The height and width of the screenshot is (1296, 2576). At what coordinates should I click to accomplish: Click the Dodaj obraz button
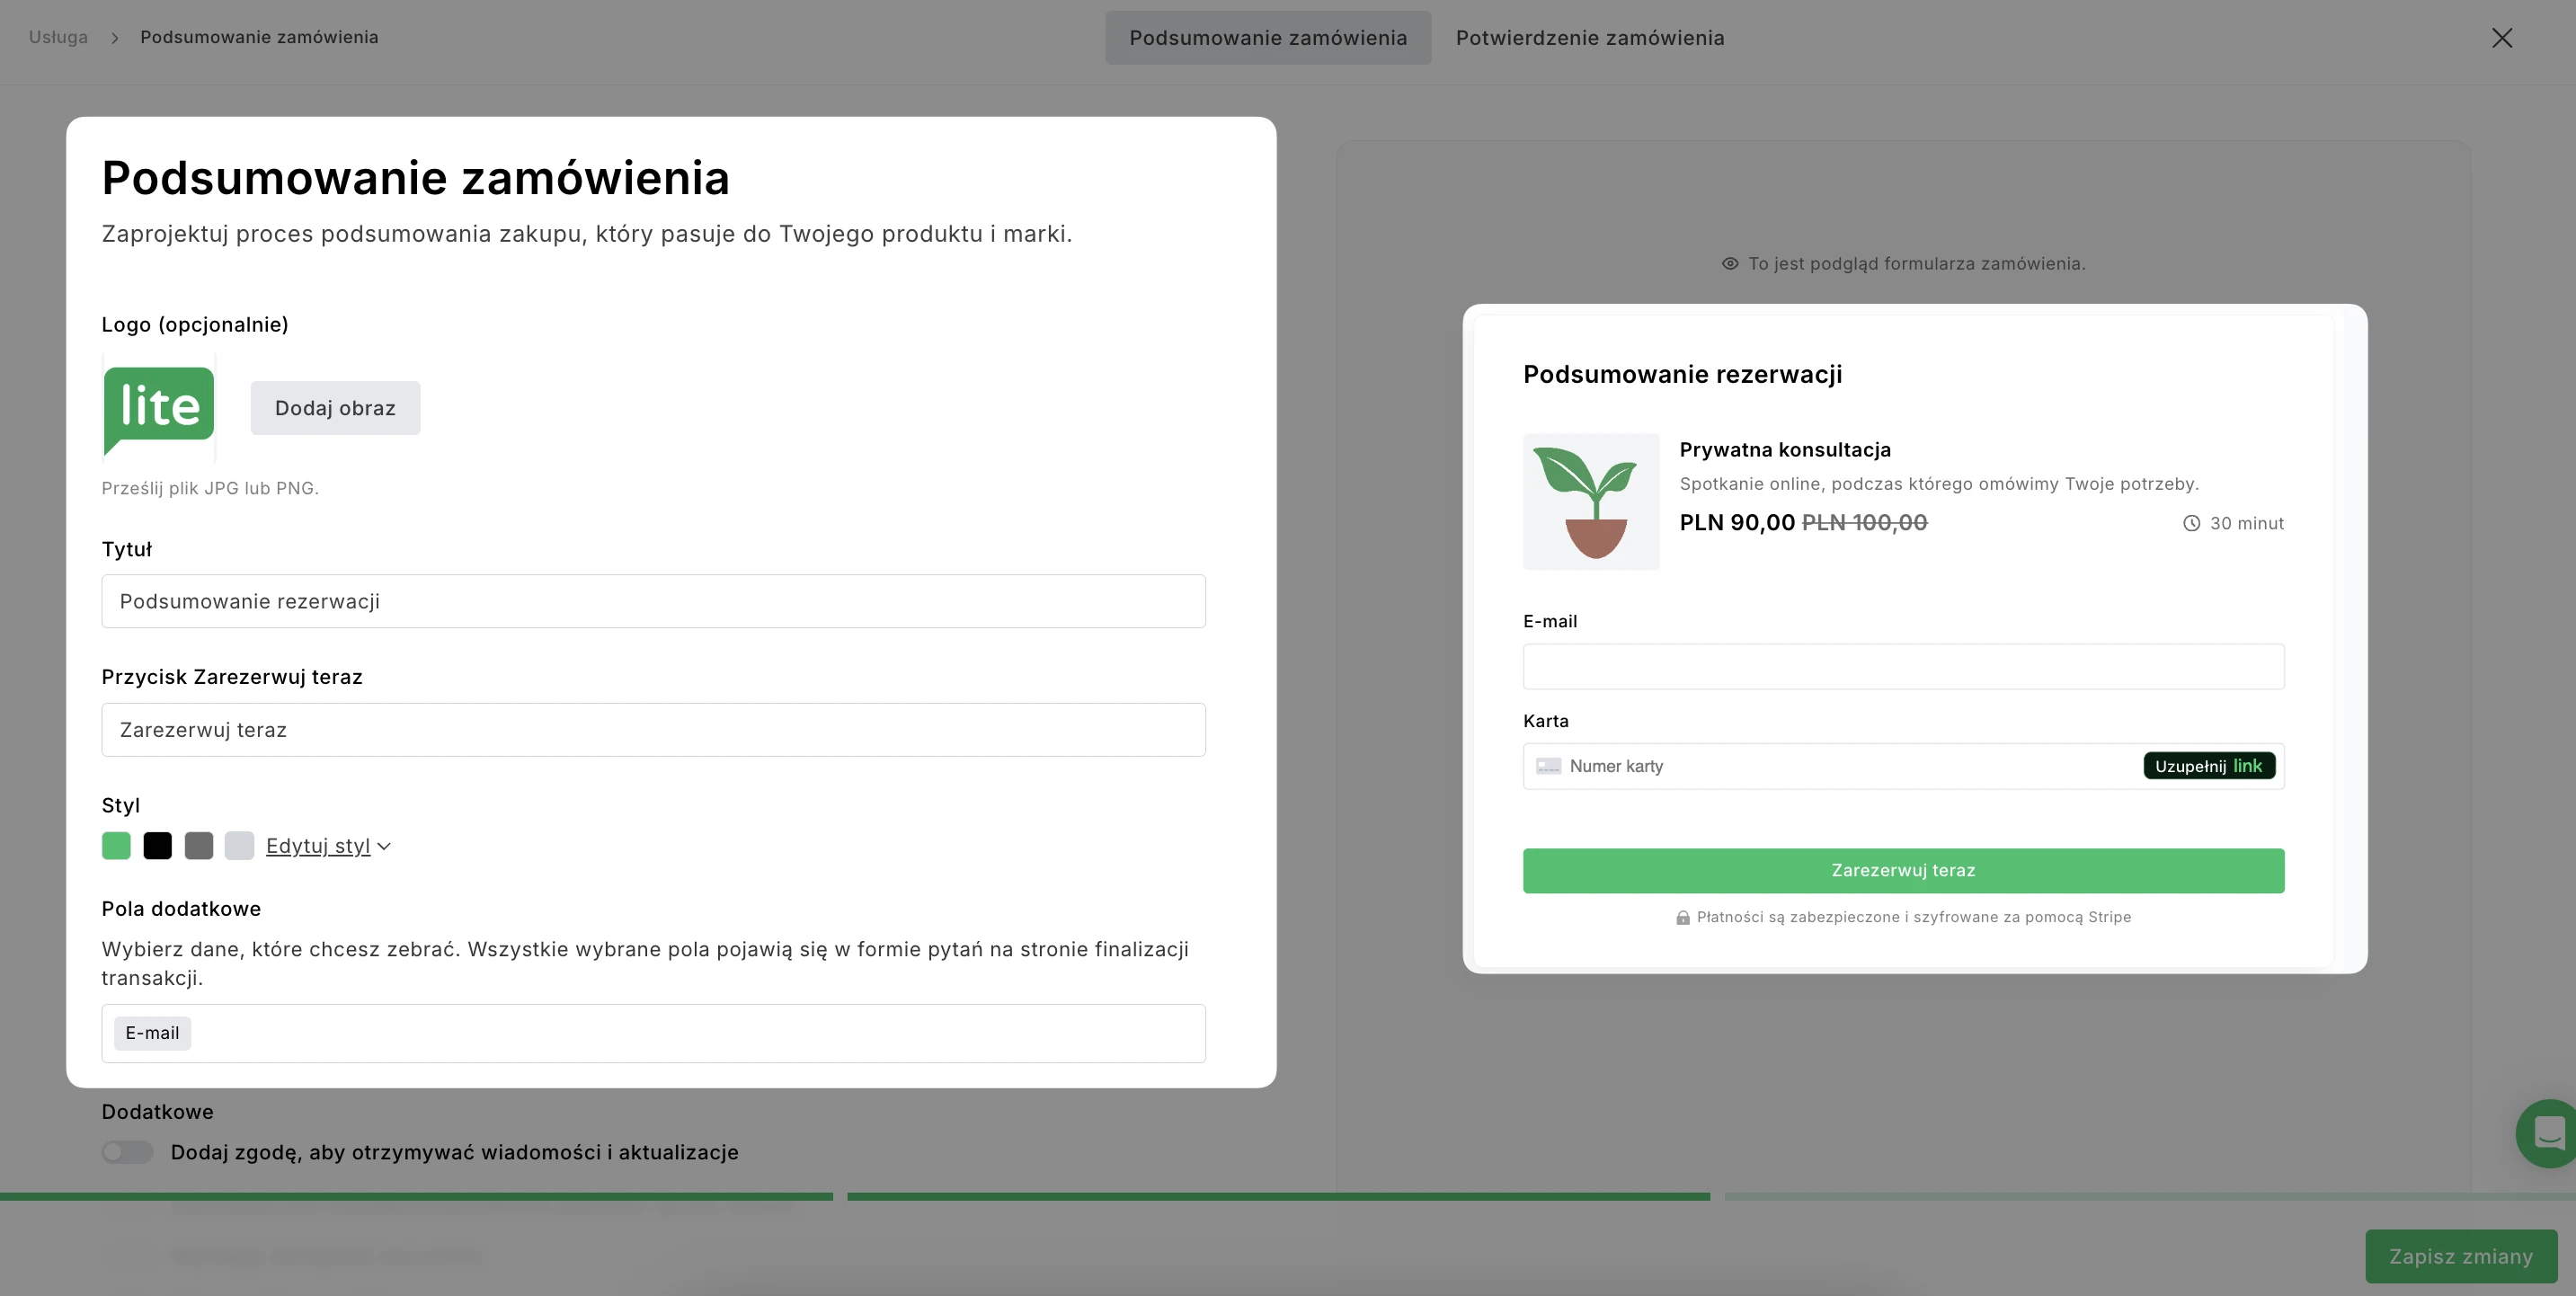(x=335, y=408)
